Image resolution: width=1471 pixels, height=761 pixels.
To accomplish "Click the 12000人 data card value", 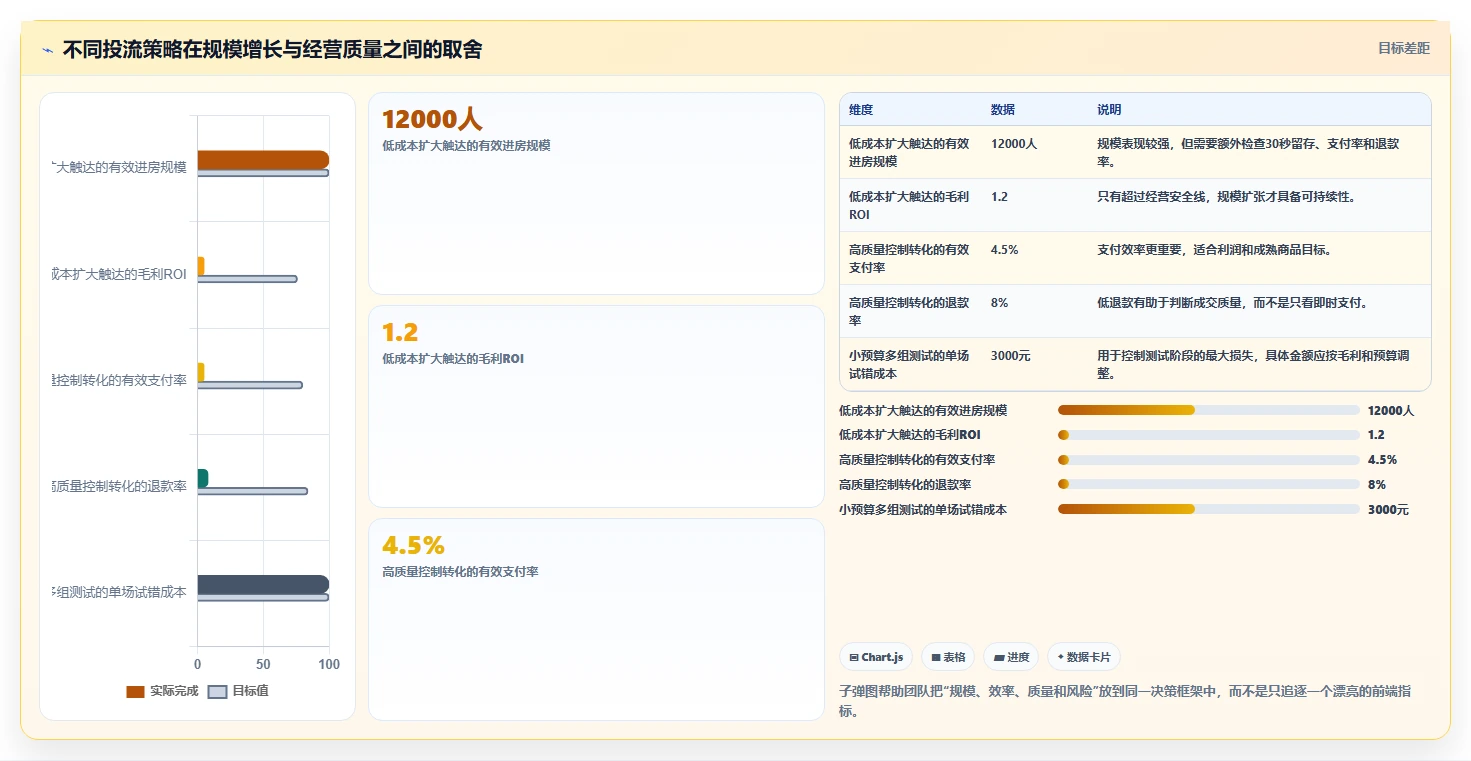I will (x=432, y=120).
